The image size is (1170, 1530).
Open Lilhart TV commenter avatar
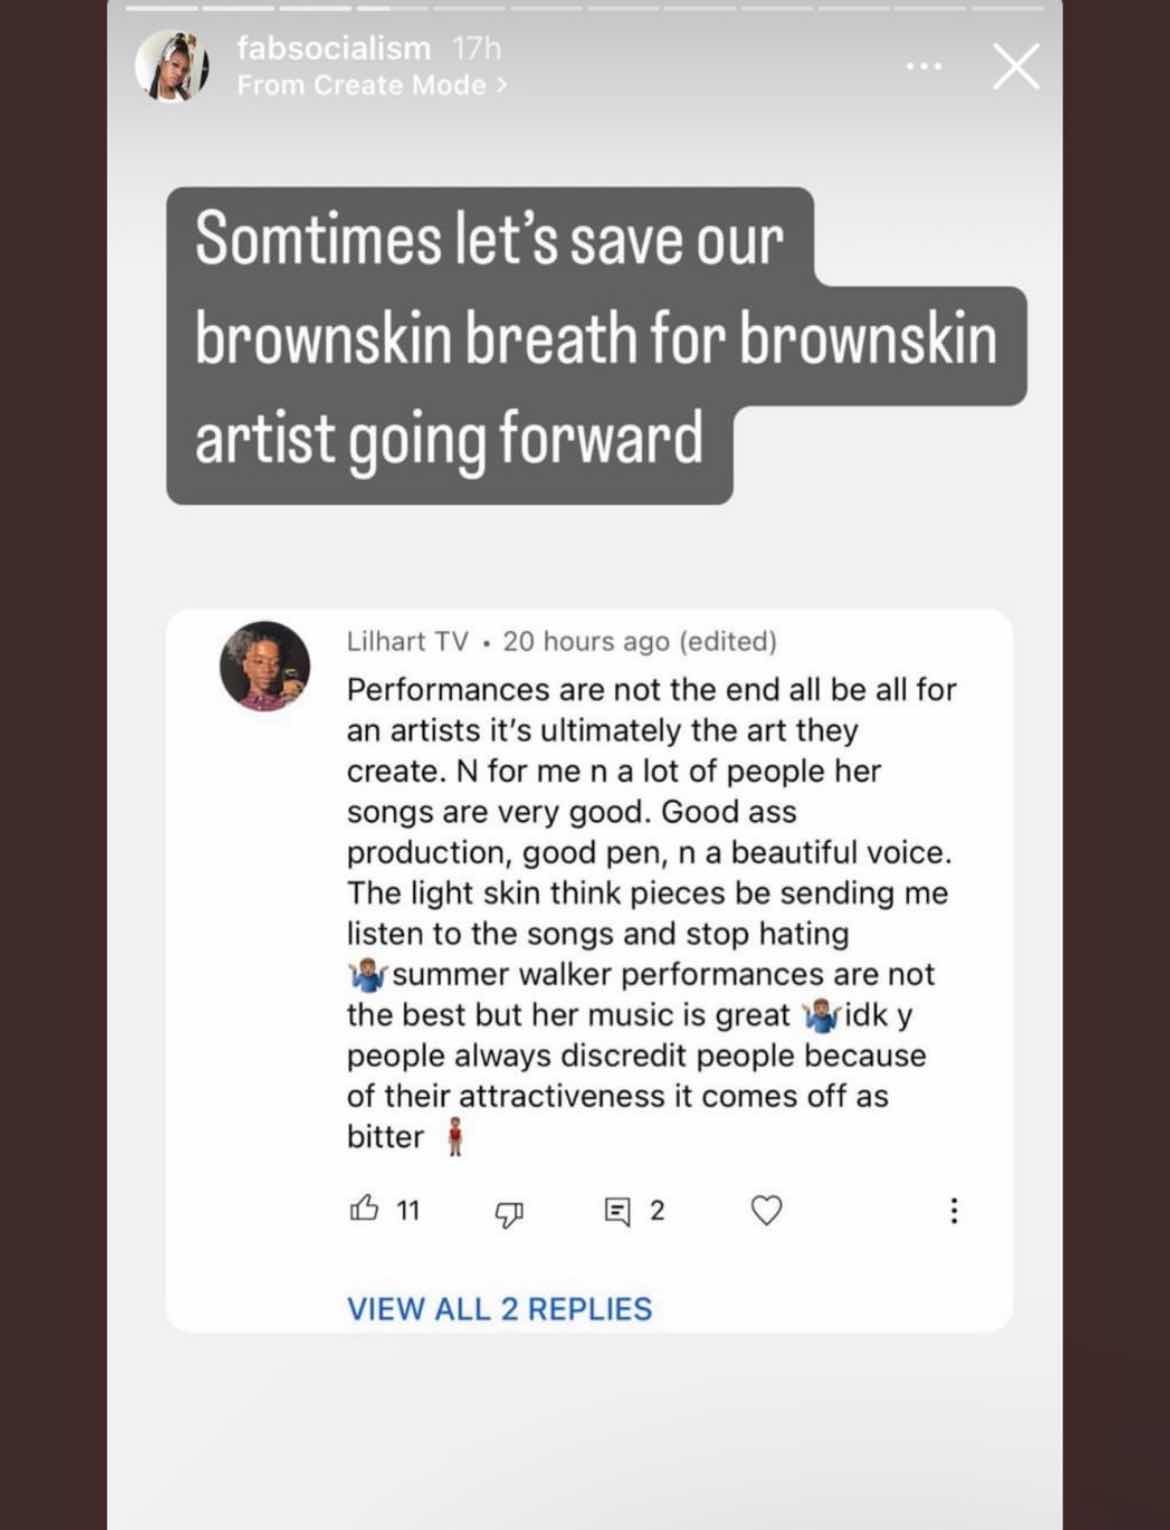265,666
